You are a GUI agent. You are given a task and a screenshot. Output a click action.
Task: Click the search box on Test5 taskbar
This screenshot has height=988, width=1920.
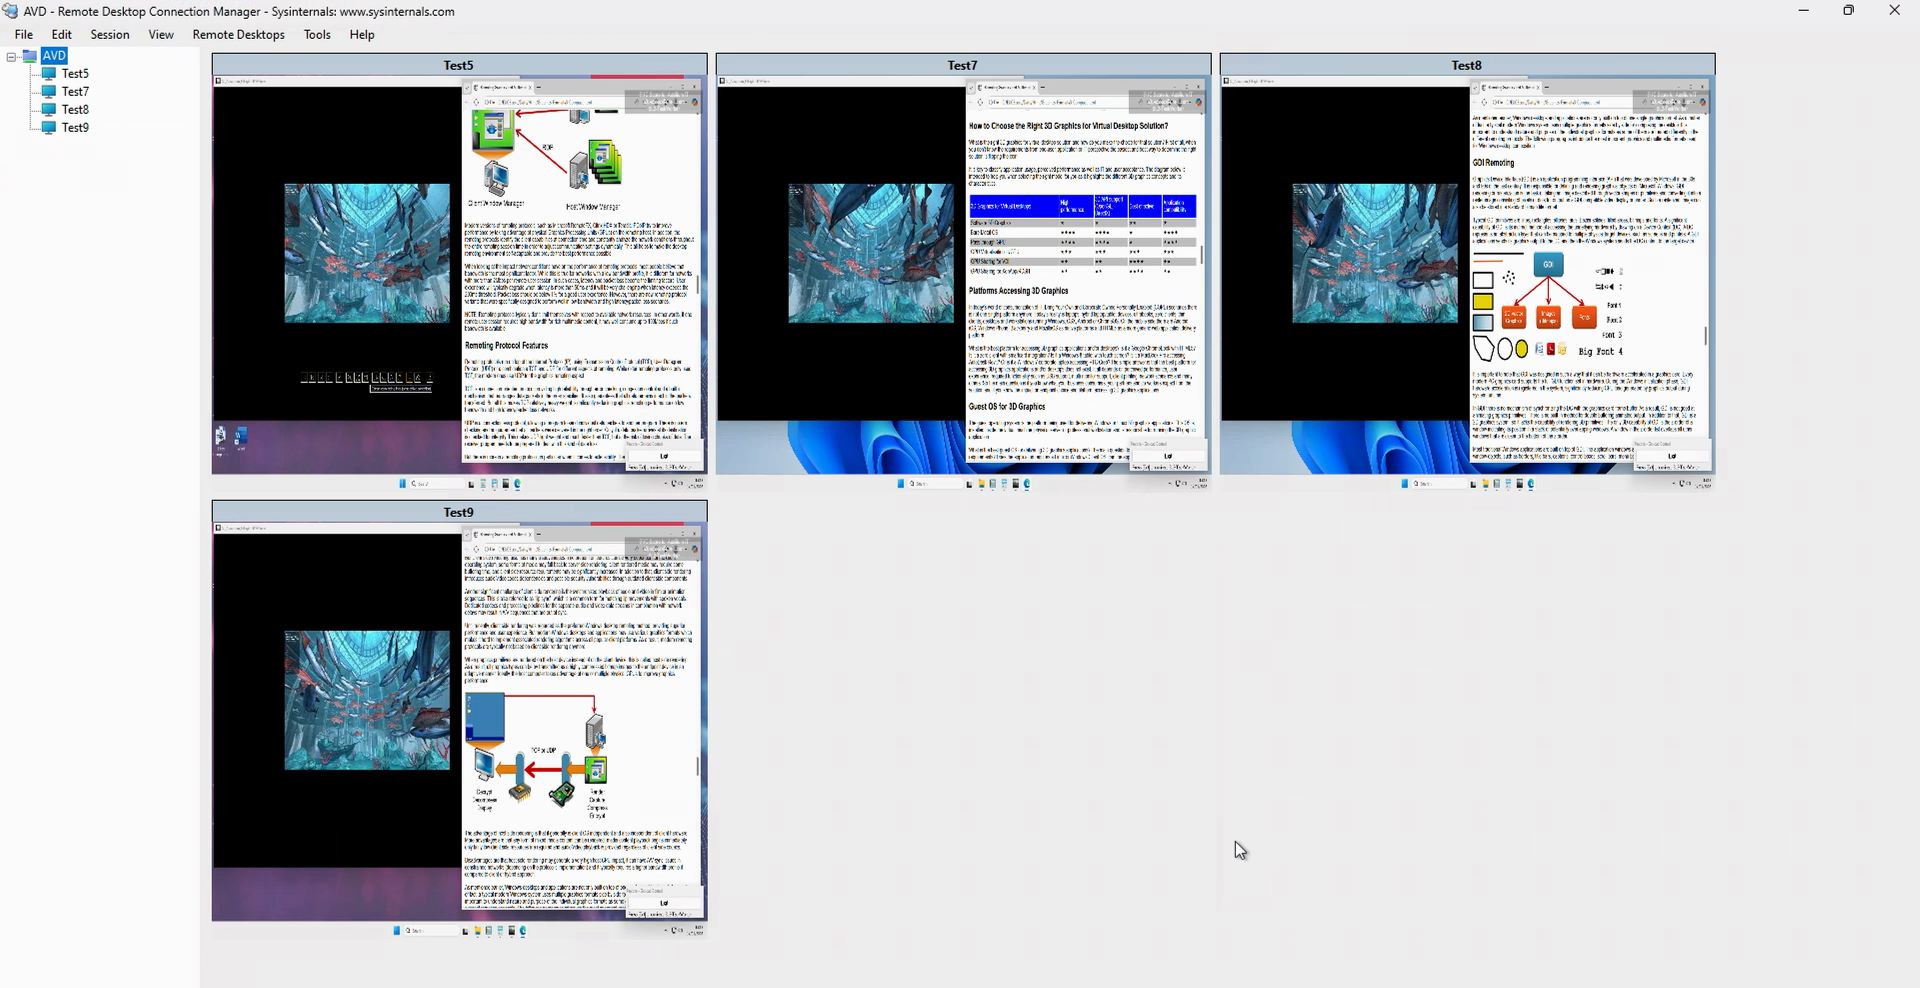click(435, 483)
